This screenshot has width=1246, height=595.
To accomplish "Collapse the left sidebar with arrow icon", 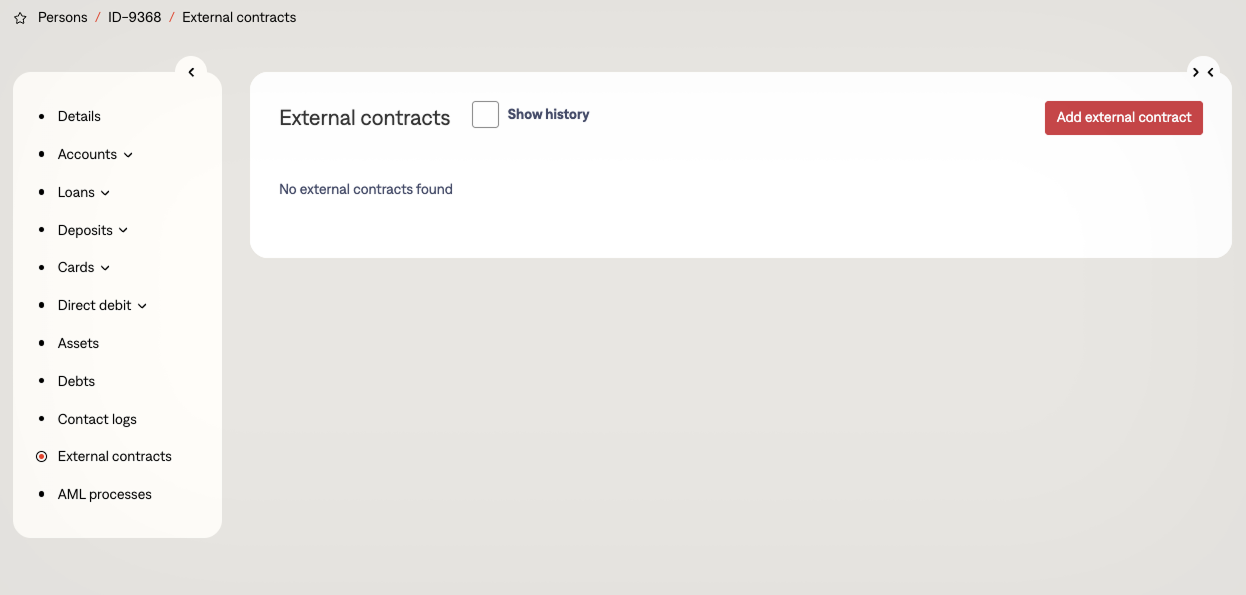I will click(191, 72).
